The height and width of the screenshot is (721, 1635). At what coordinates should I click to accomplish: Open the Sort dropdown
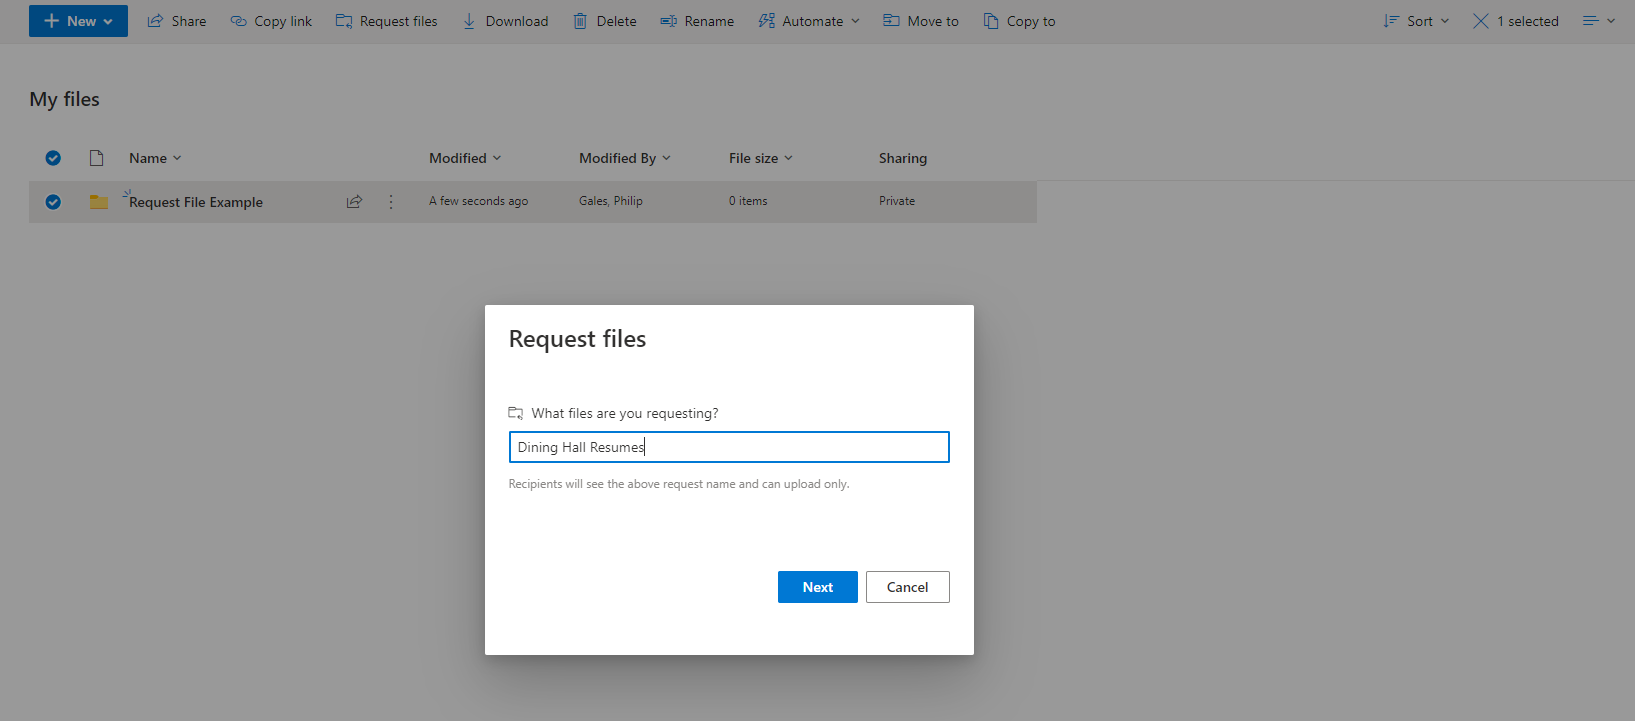pos(1416,21)
